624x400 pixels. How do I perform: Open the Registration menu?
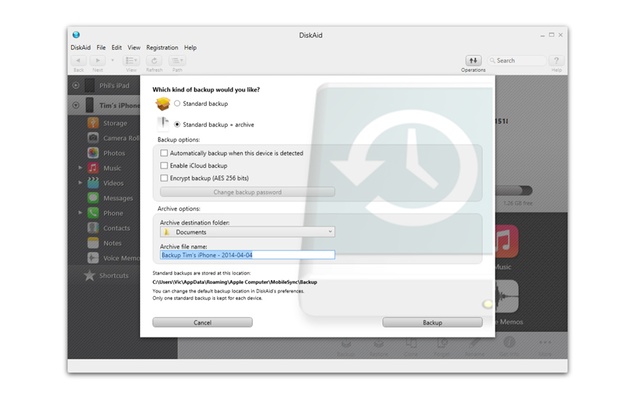[x=162, y=47]
